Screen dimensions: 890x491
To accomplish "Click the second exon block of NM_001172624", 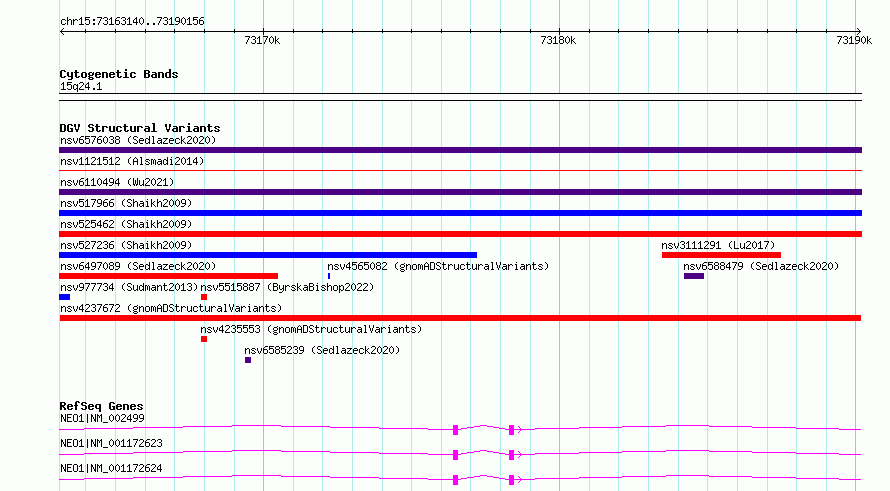I will pos(511,480).
